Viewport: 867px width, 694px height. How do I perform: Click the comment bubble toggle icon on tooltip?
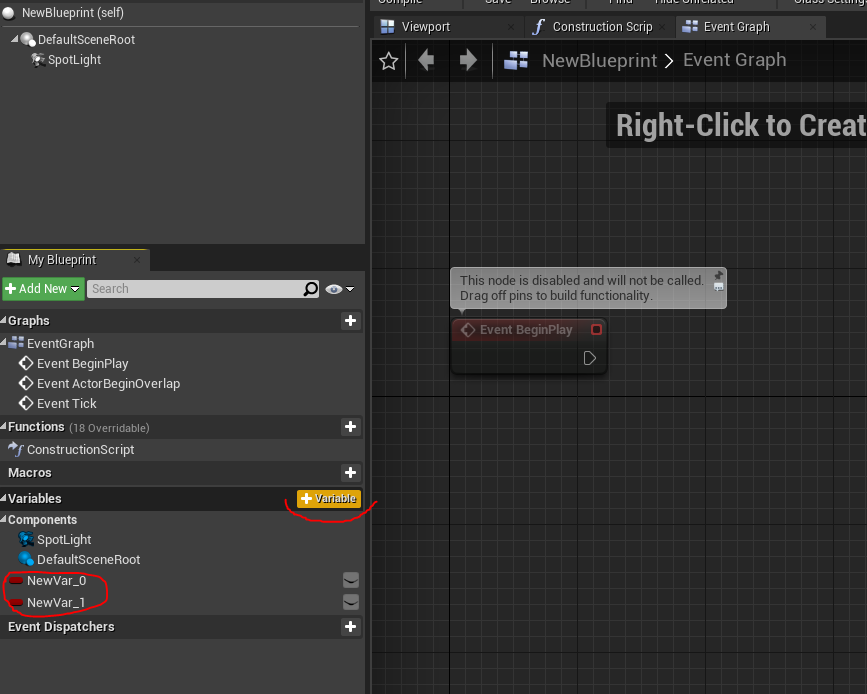[x=718, y=286]
